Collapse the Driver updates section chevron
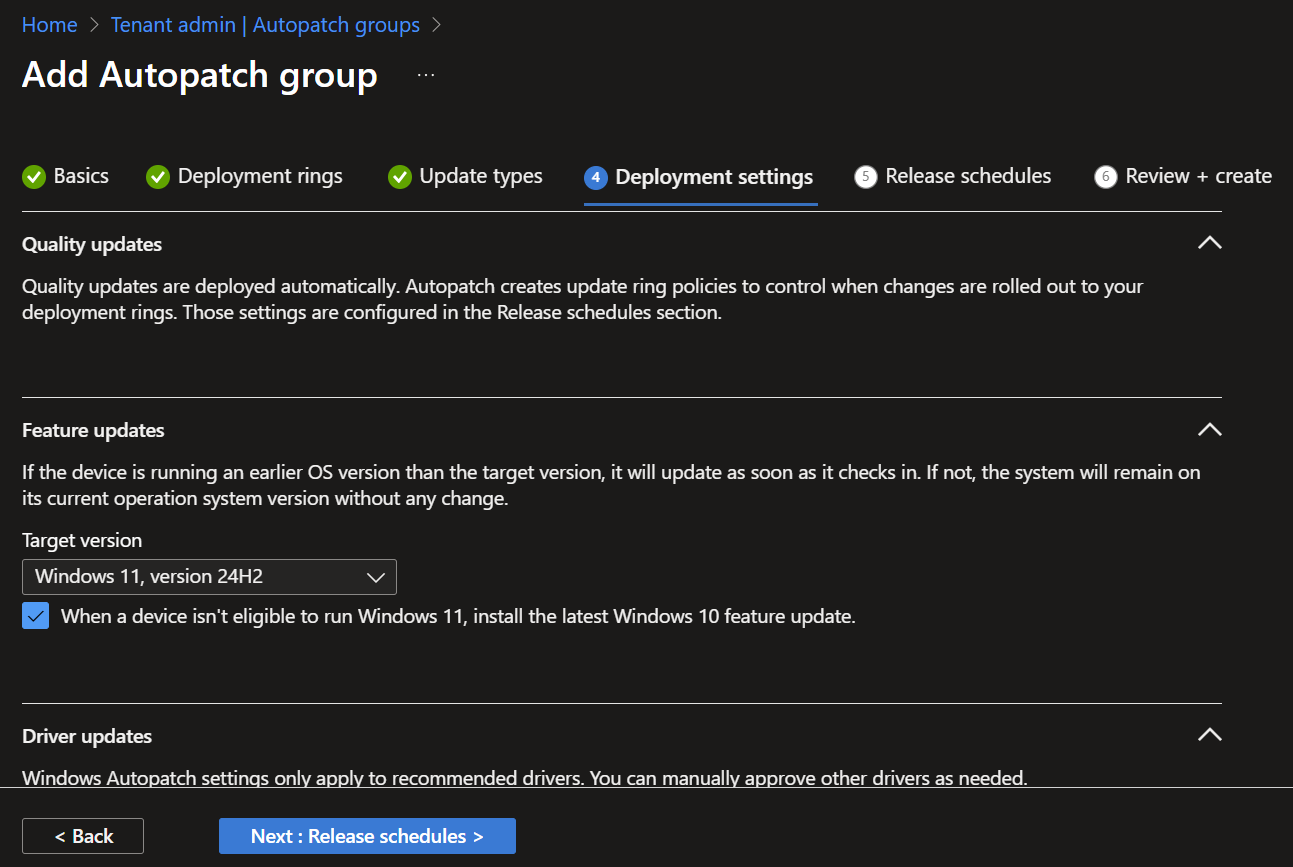The image size is (1293, 867). click(1210, 735)
